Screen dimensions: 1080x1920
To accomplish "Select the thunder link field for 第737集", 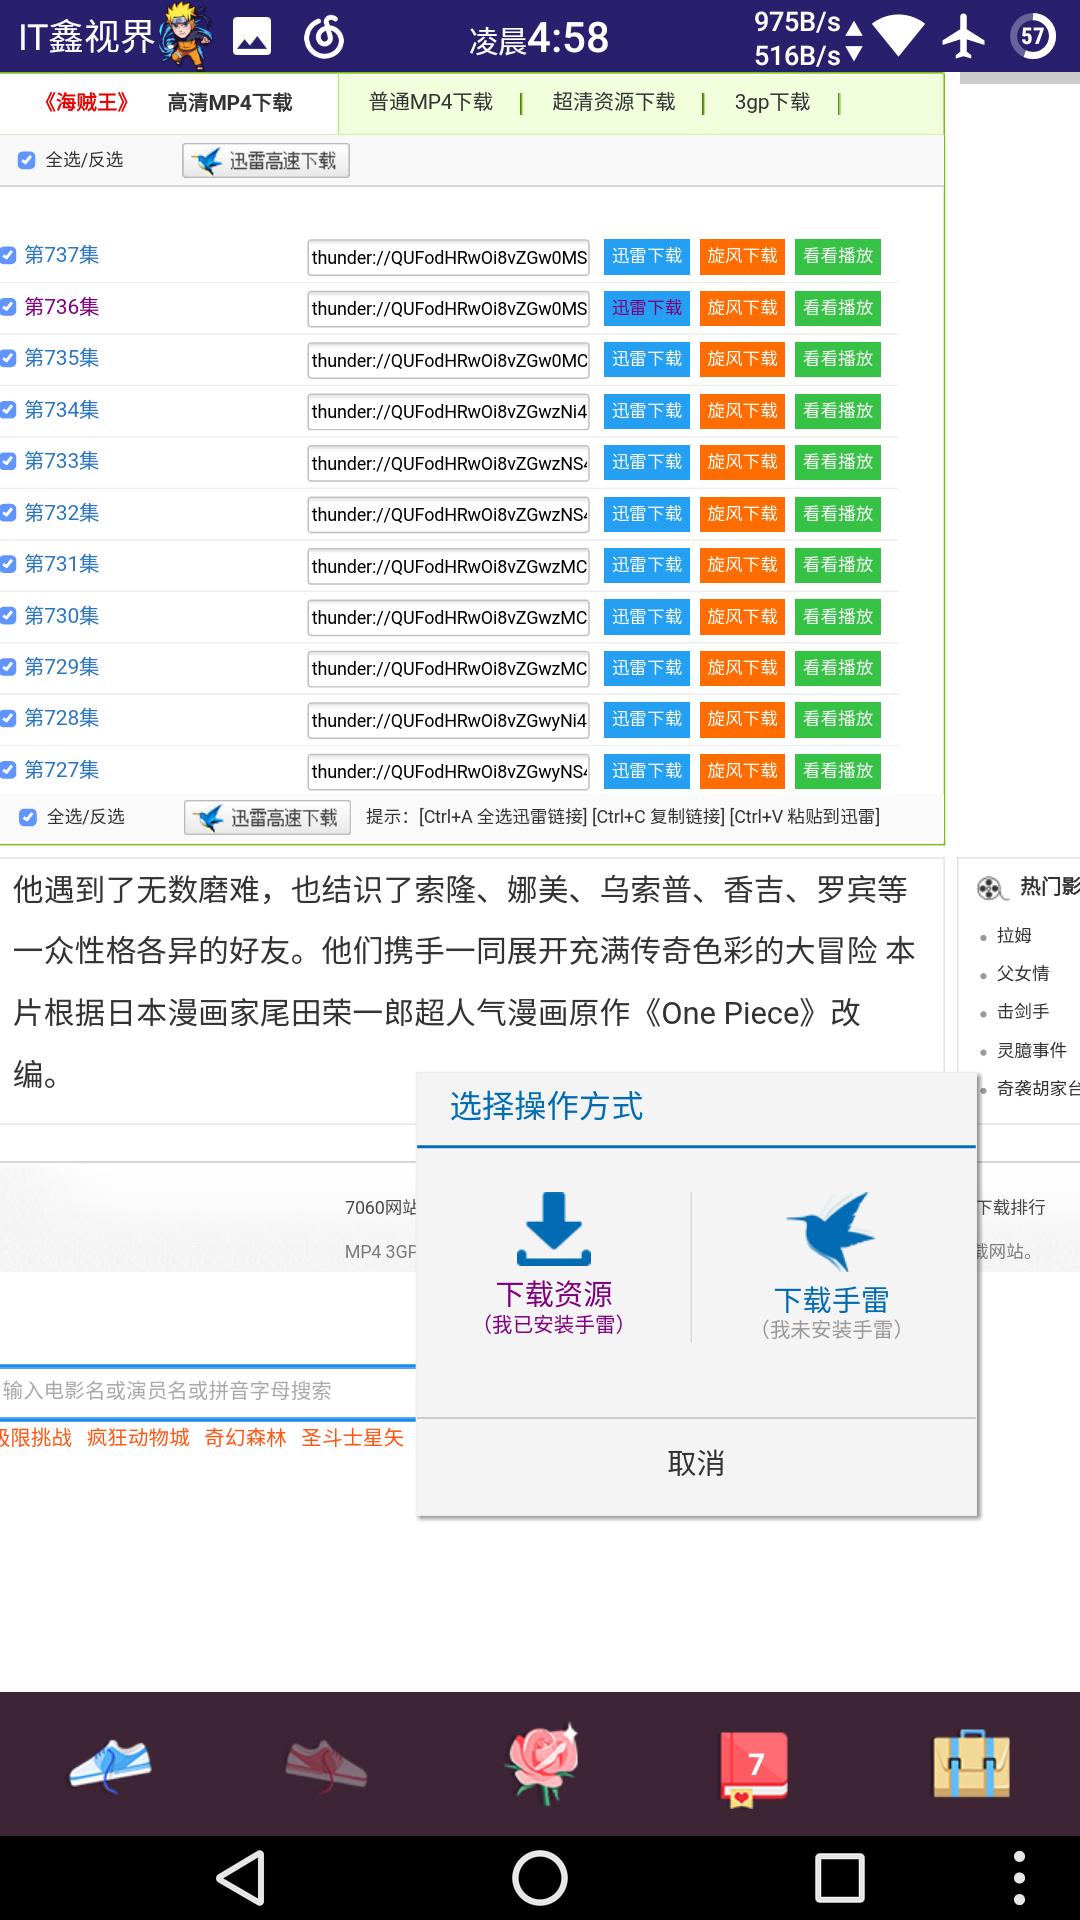I will (x=448, y=257).
